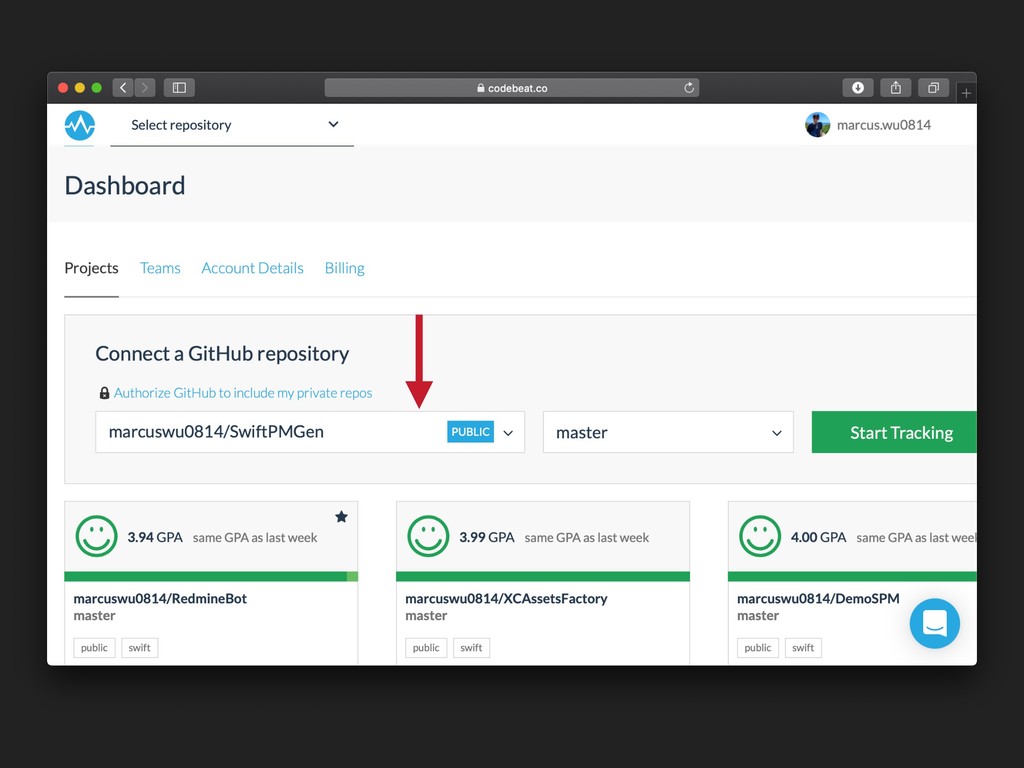Open the Select repository dropdown
This screenshot has width=1024, height=768.
(232, 125)
